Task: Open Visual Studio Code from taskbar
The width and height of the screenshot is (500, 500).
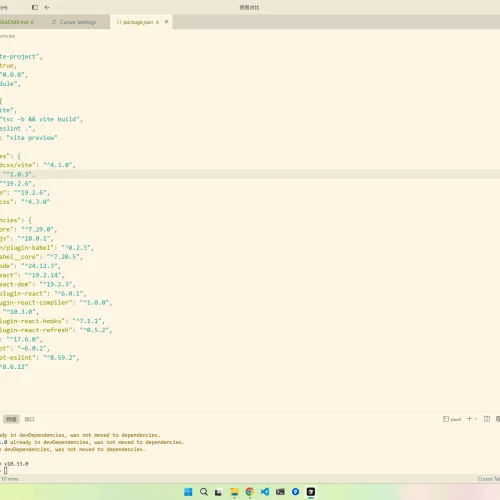Action: coord(265,492)
